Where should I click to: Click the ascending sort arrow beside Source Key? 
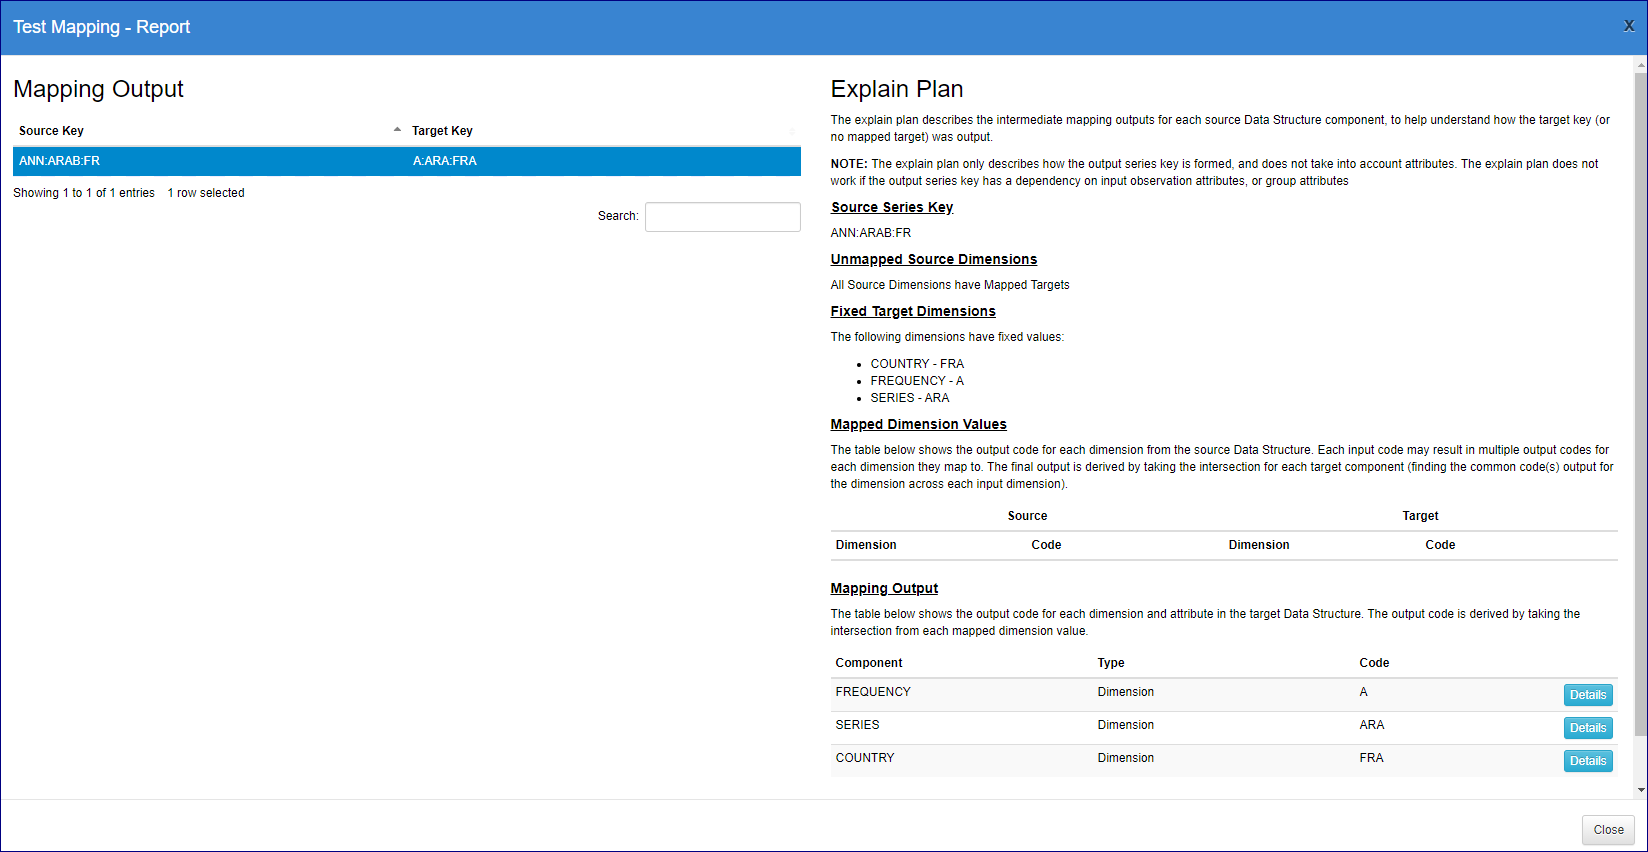(x=397, y=130)
